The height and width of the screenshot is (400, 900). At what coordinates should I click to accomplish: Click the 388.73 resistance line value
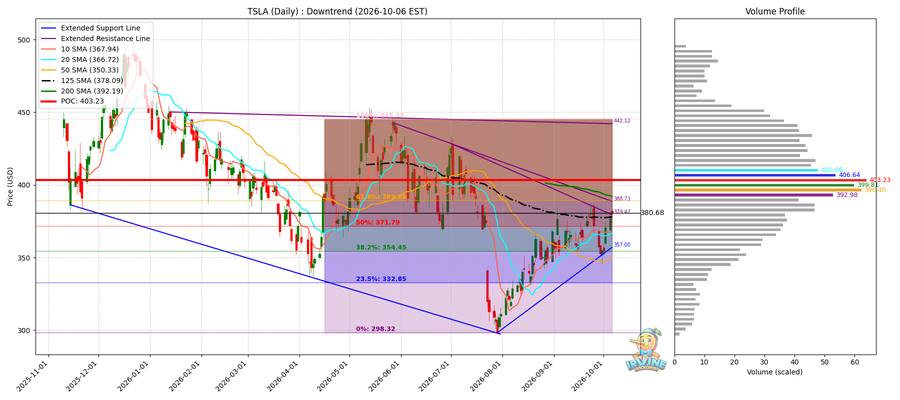pyautogui.click(x=622, y=199)
